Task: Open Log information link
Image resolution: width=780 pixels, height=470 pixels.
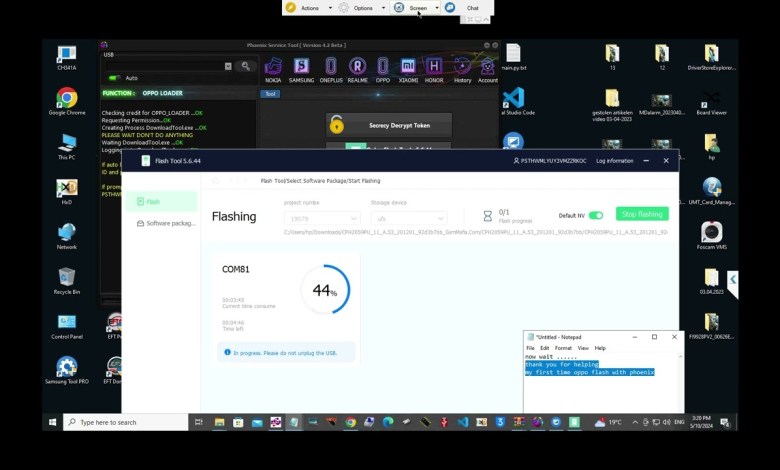Action: (x=614, y=161)
